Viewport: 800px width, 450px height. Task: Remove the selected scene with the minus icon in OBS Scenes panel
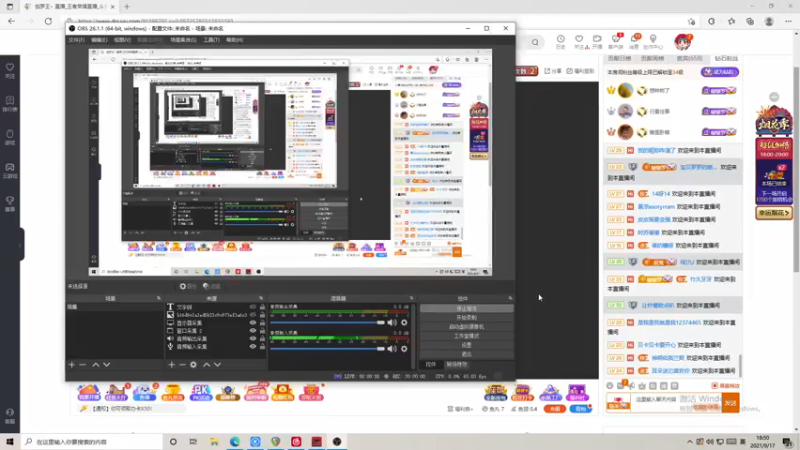(x=83, y=365)
